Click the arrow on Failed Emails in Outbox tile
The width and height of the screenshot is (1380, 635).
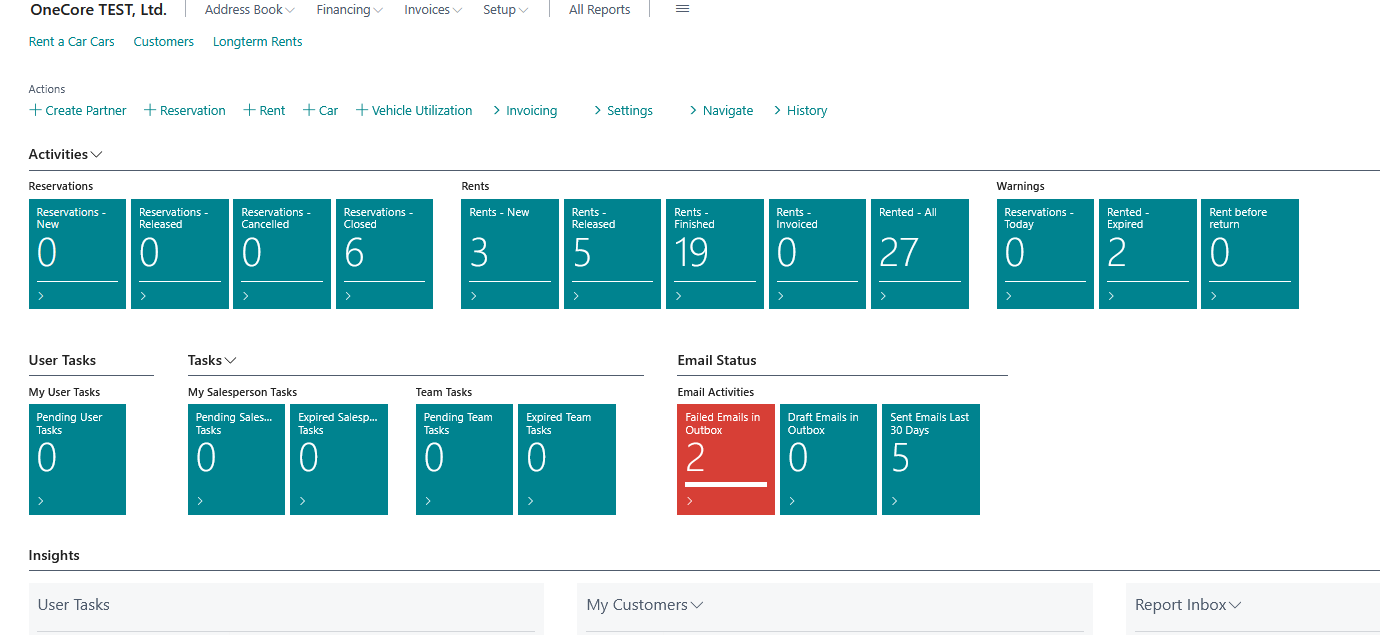tap(690, 501)
